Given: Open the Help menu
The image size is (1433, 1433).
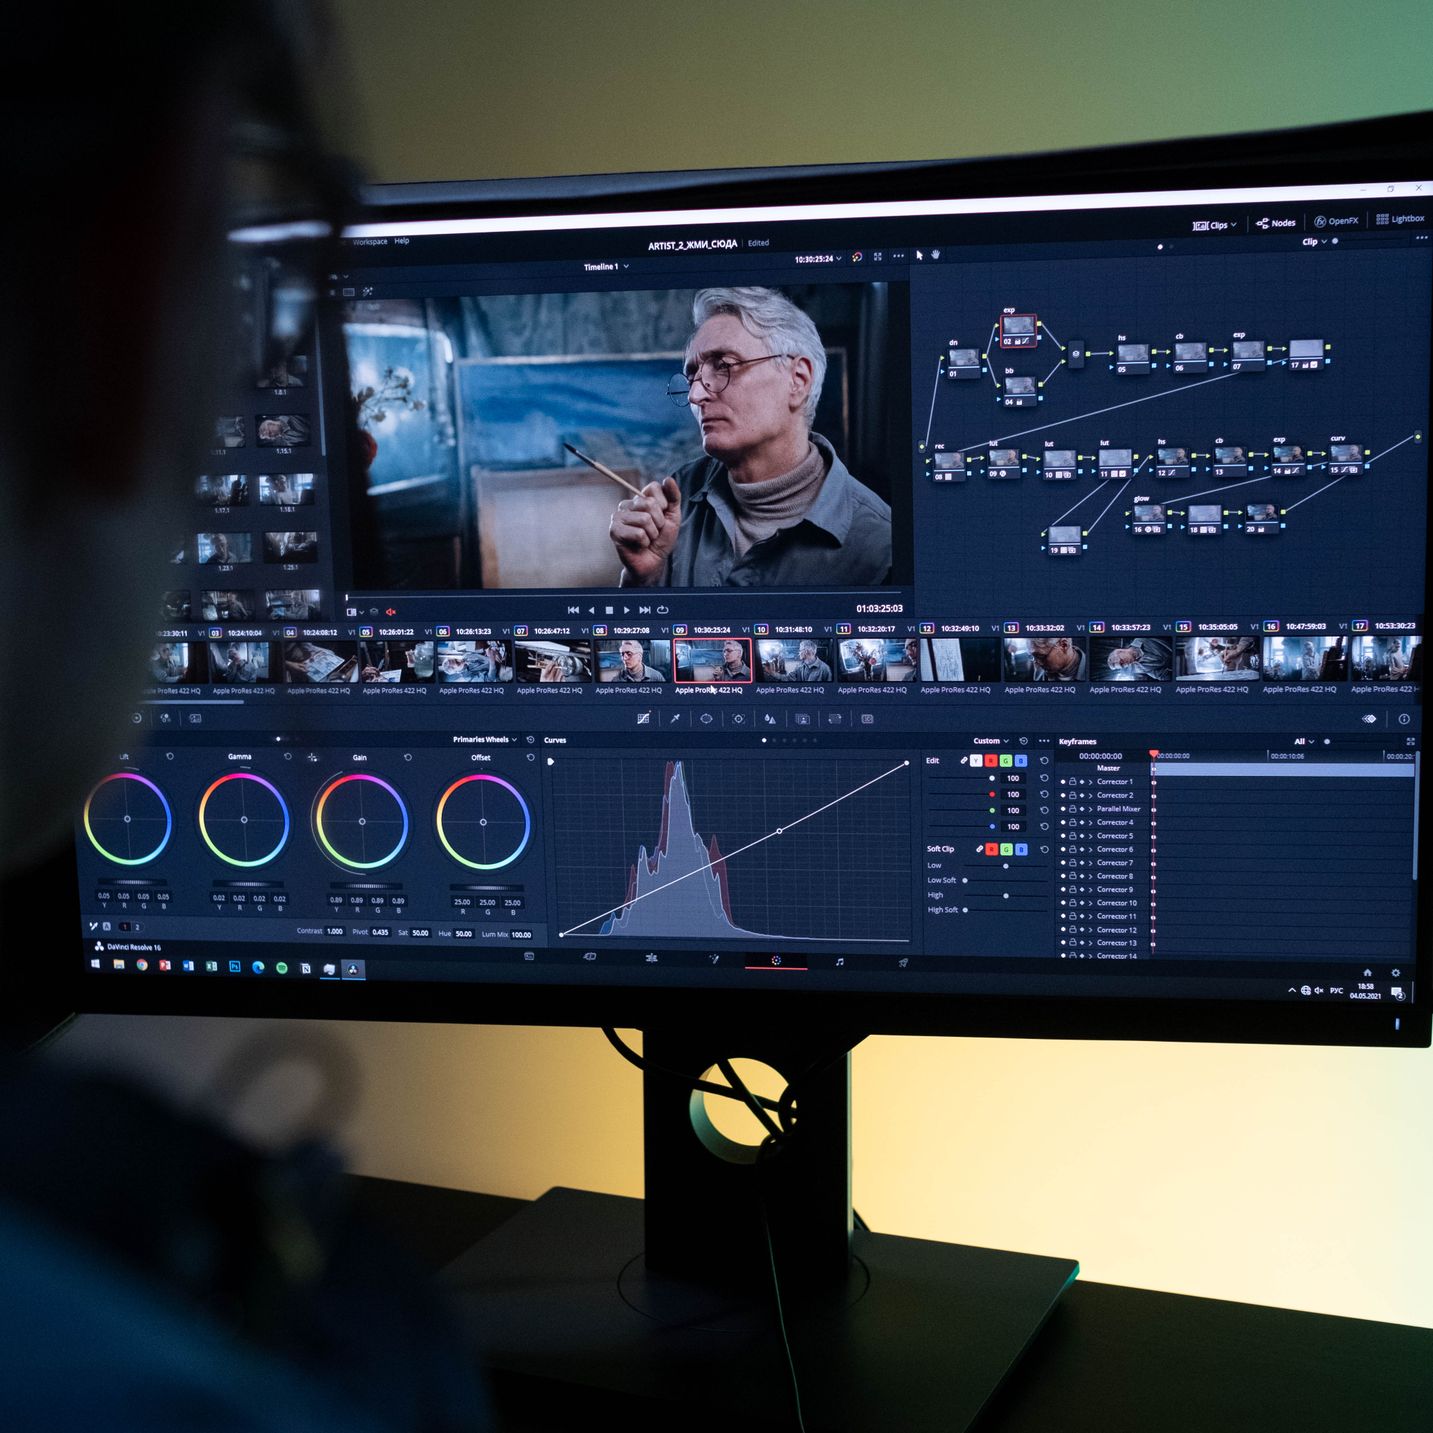Looking at the screenshot, I should coord(401,241).
